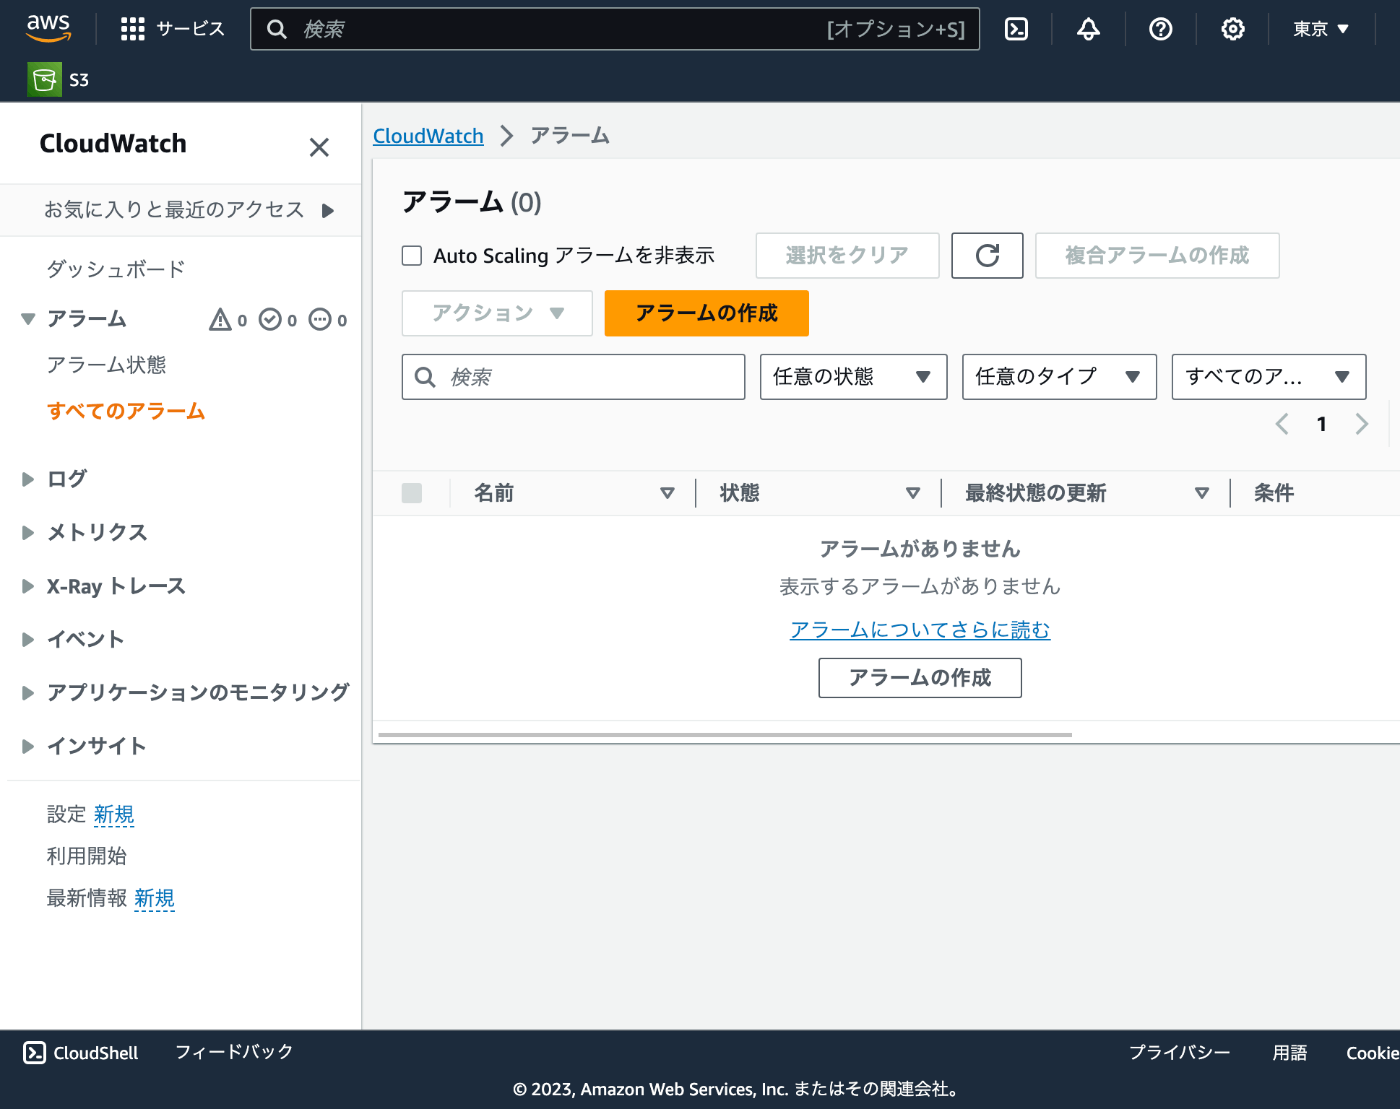Screen dimensions: 1400x1109
Task: Sort by 状態 column arrow
Action: [x=912, y=493]
